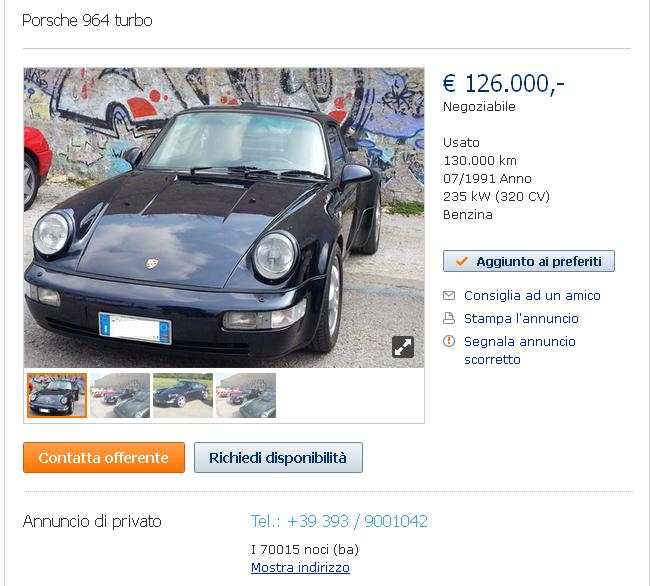650x586 pixels.
Task: Click the envelope icon beside Consiglia ad un amico
Action: [x=449, y=295]
